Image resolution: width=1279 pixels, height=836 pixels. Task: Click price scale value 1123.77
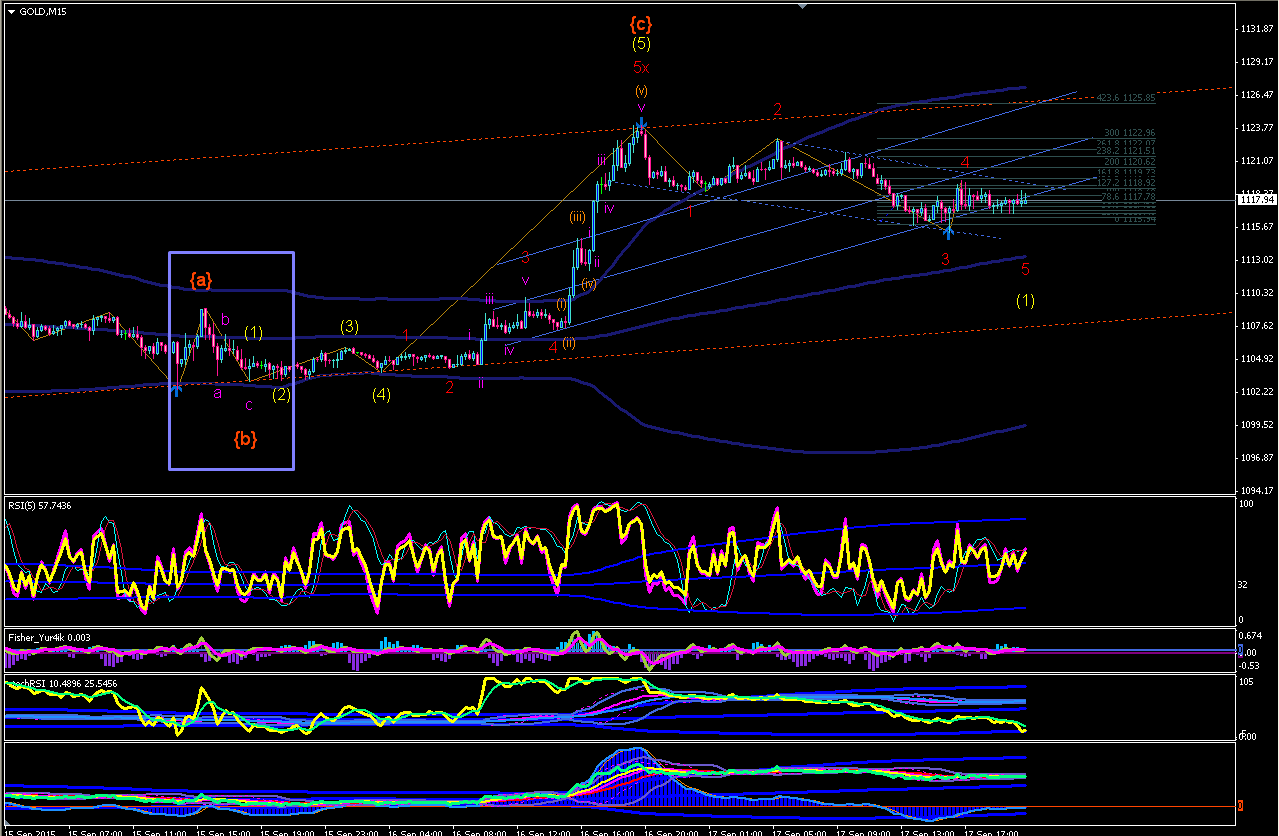coord(1257,128)
